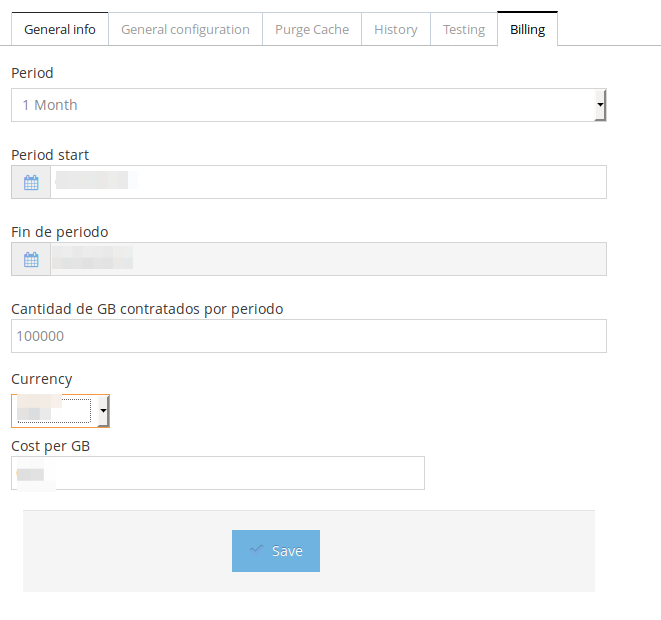Open the Period dropdown showing 1 Month
This screenshot has height=620, width=661.
(x=309, y=105)
